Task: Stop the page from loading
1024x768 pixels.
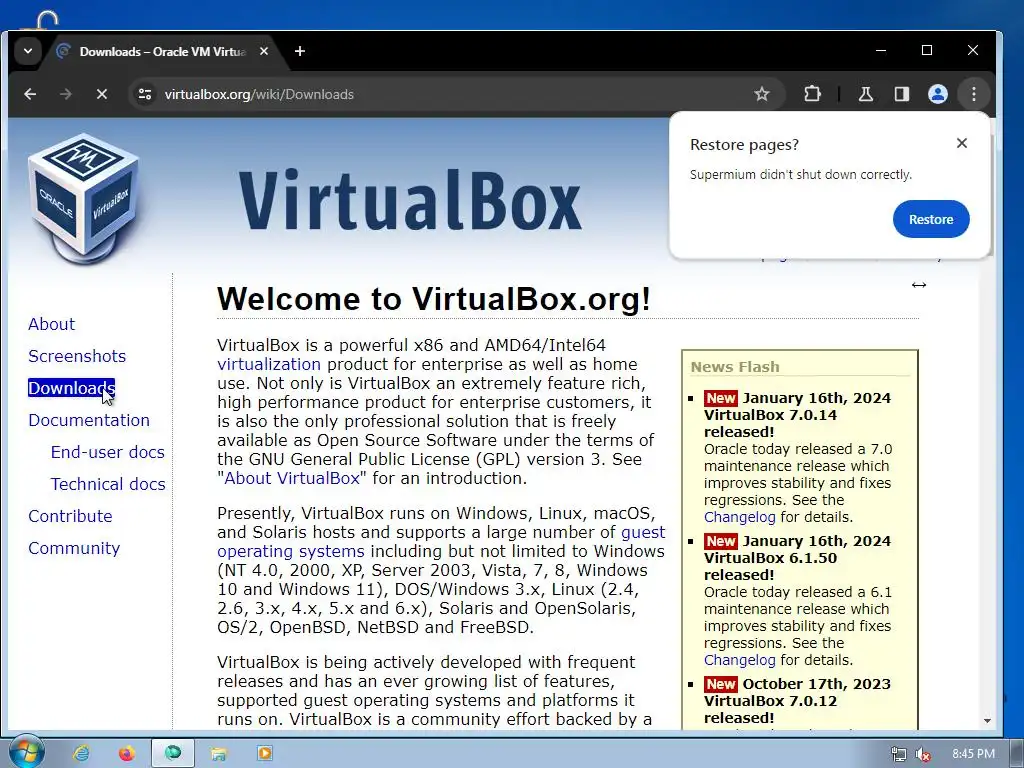Action: (x=102, y=94)
